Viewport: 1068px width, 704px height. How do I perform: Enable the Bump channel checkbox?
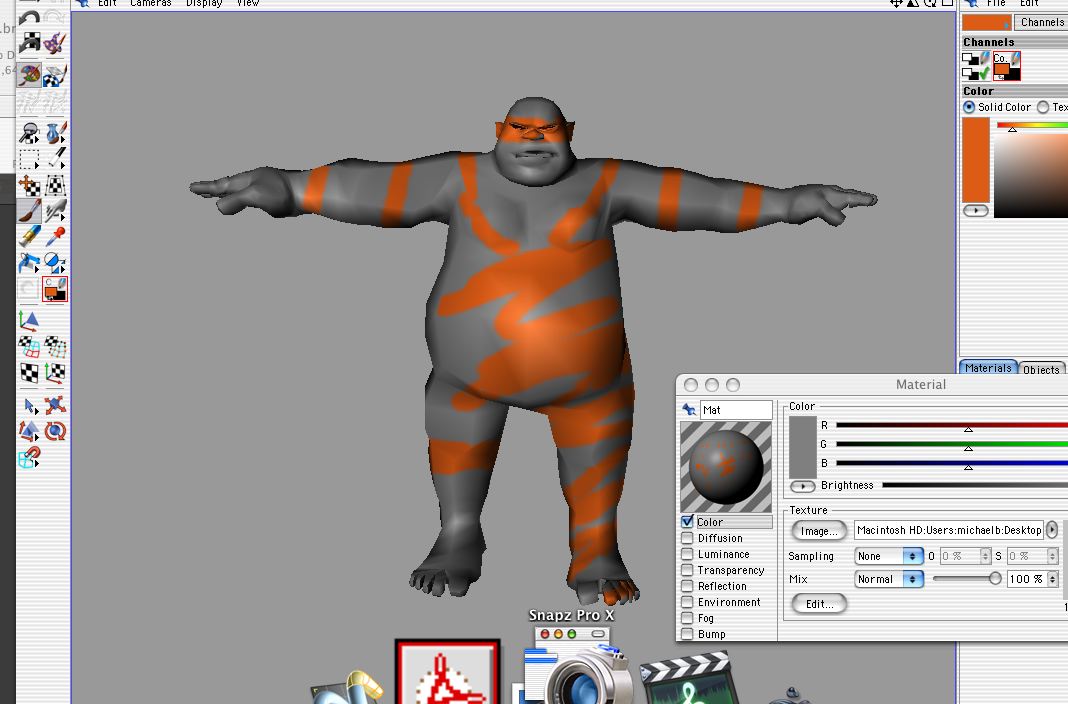click(687, 634)
